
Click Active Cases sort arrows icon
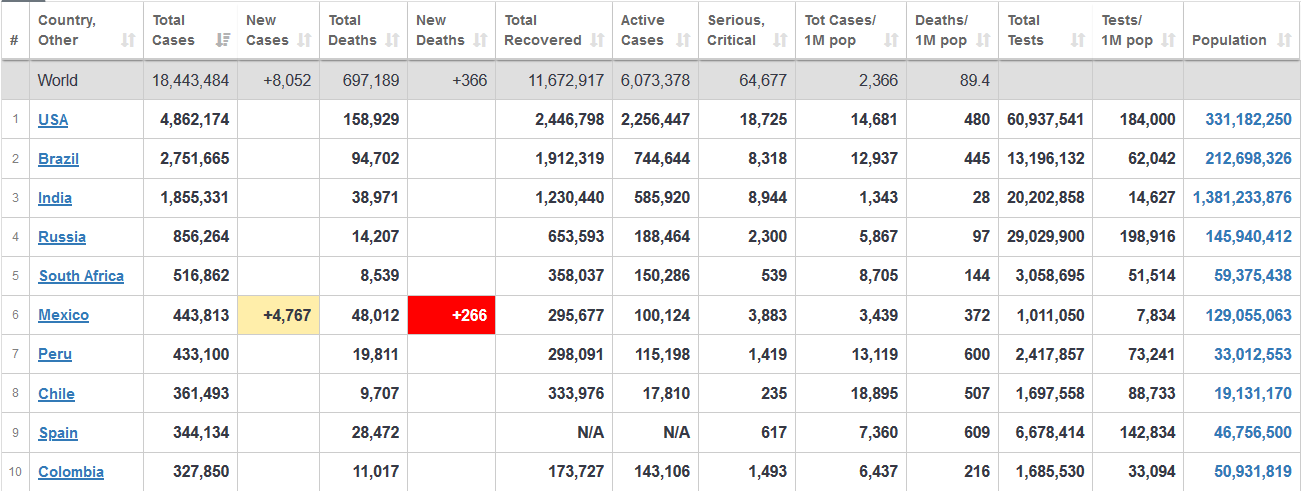click(x=683, y=41)
